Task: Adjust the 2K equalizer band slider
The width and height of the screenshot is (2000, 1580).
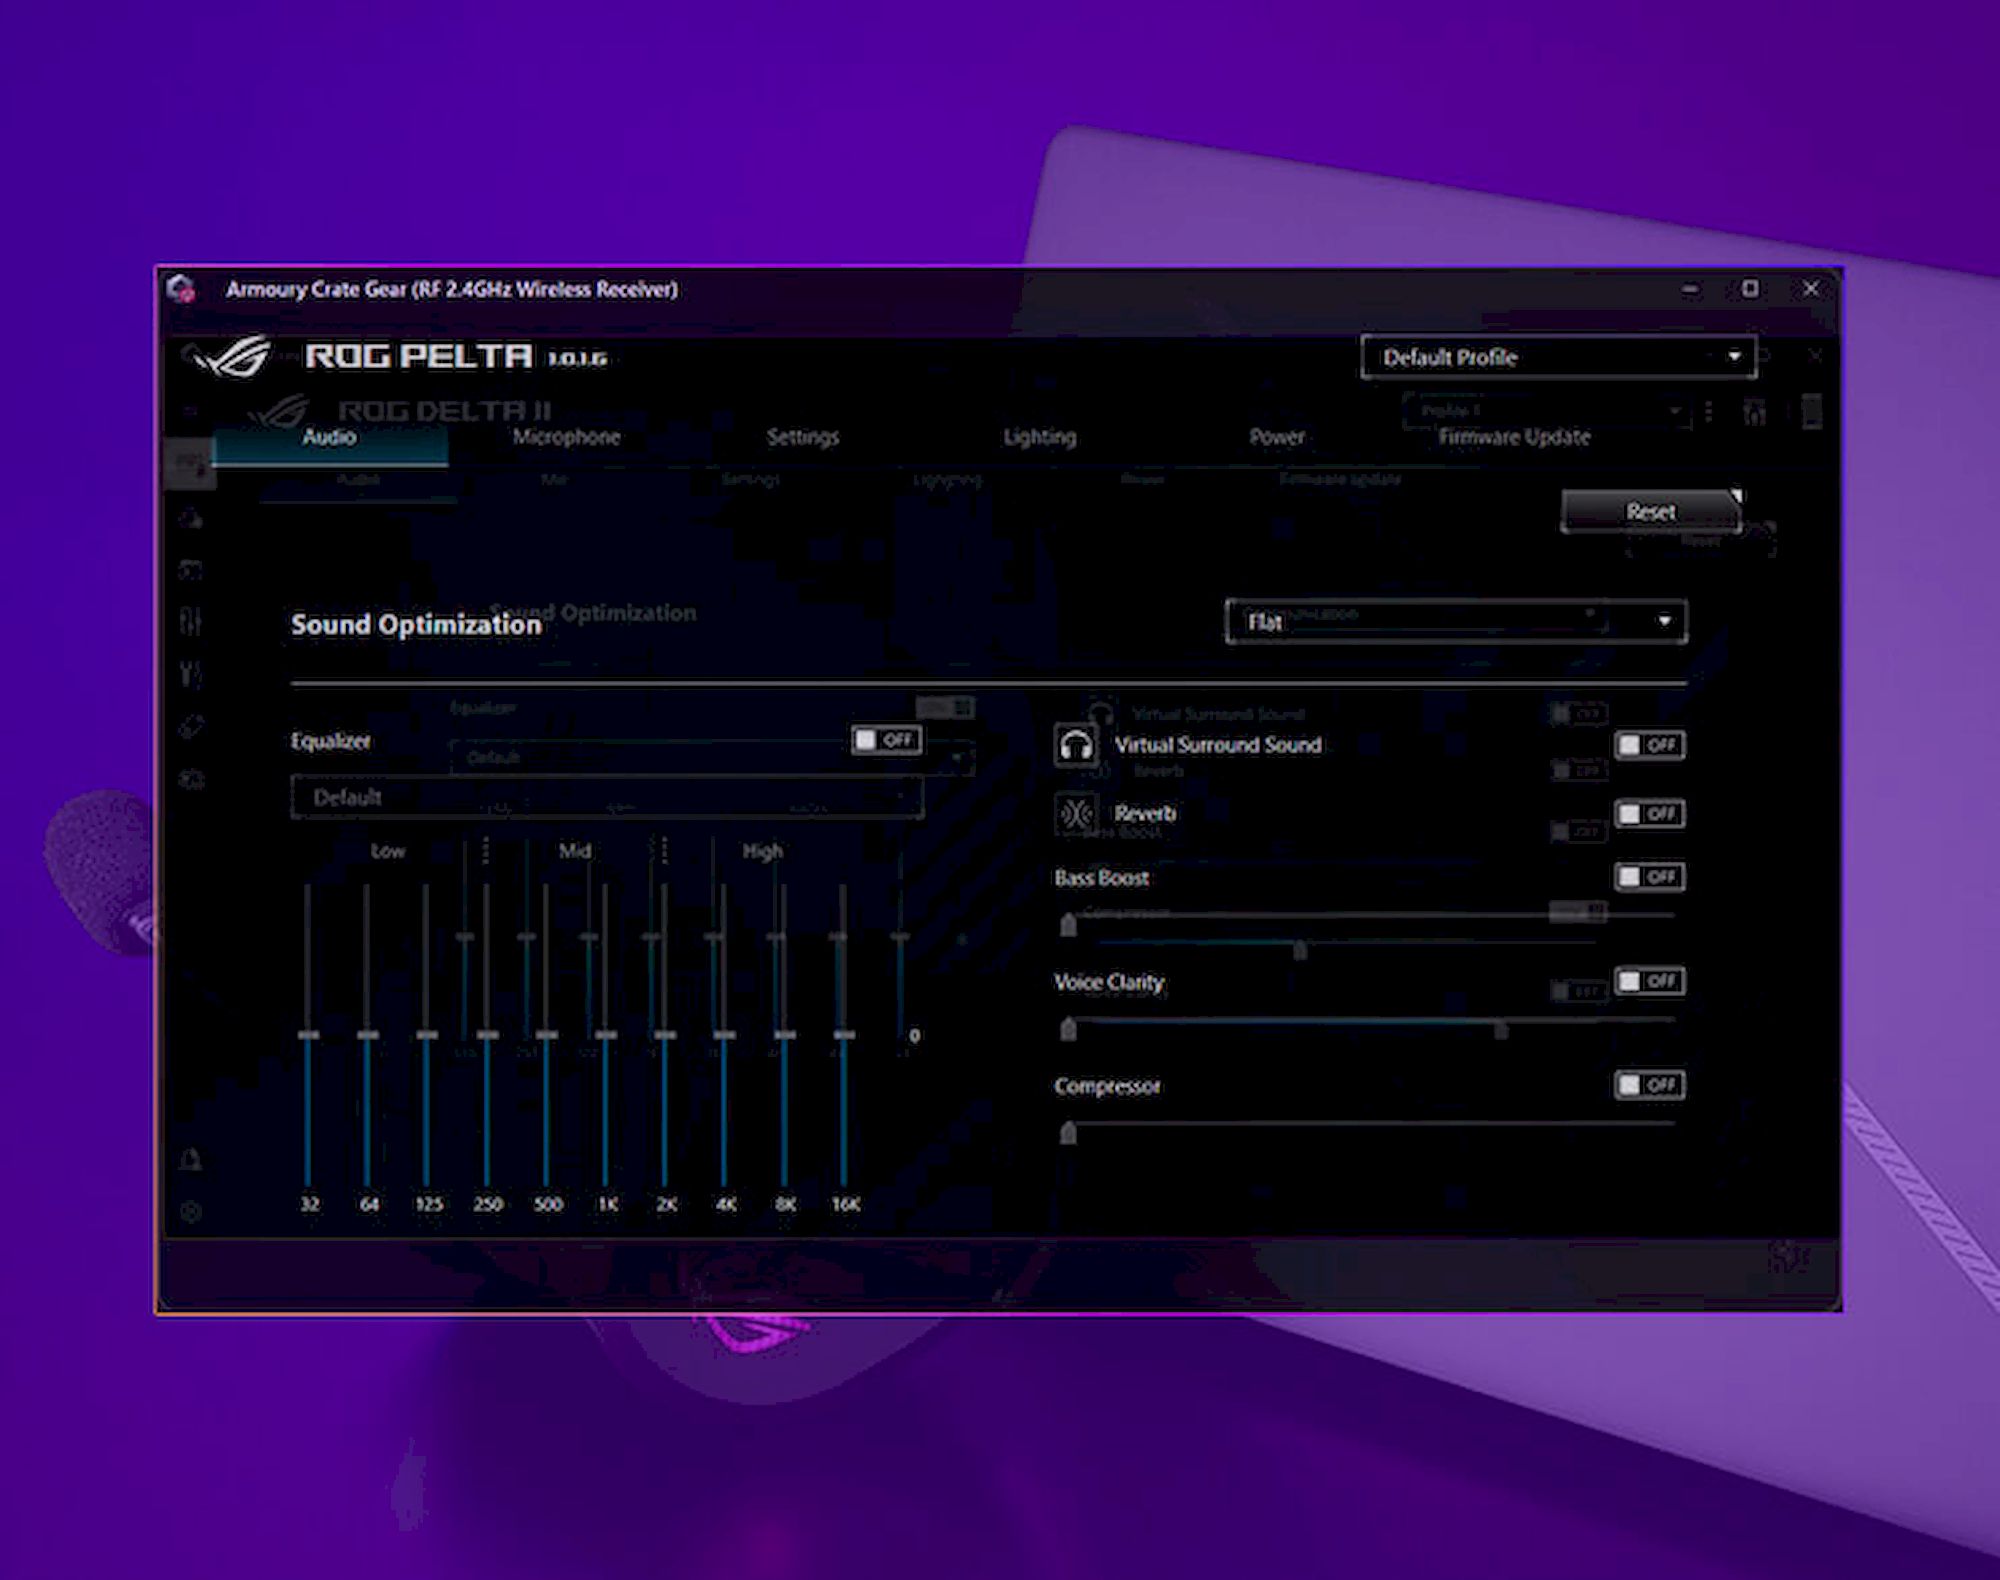Action: [665, 1035]
